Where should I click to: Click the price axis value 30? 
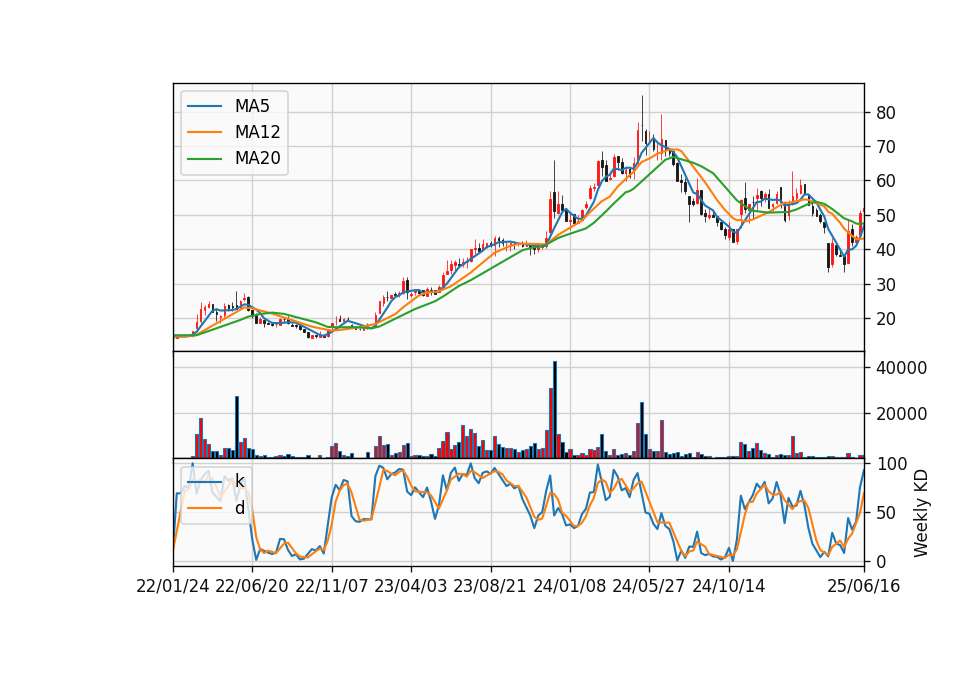coord(885,285)
